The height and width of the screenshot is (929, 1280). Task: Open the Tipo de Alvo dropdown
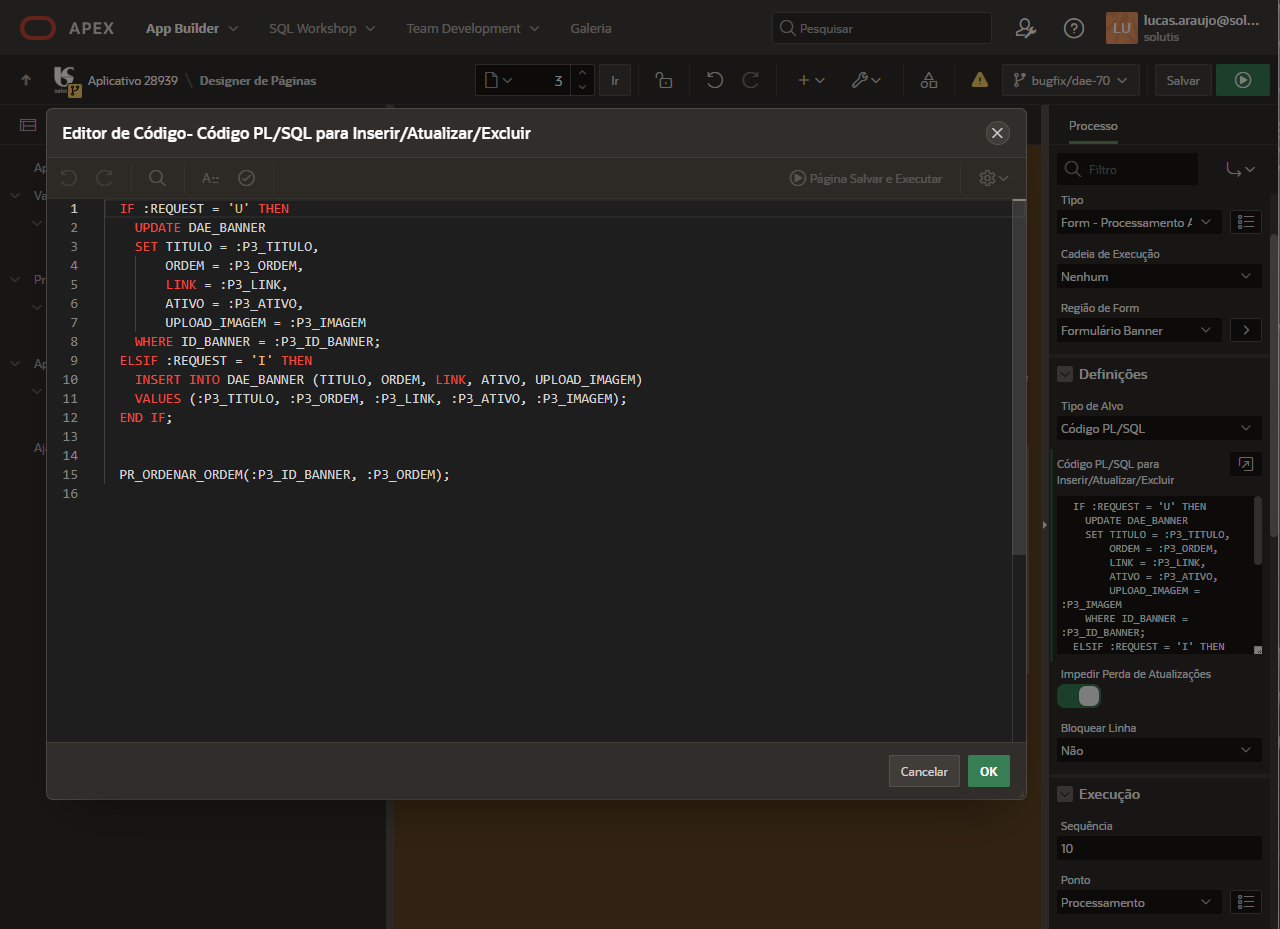coord(1159,428)
